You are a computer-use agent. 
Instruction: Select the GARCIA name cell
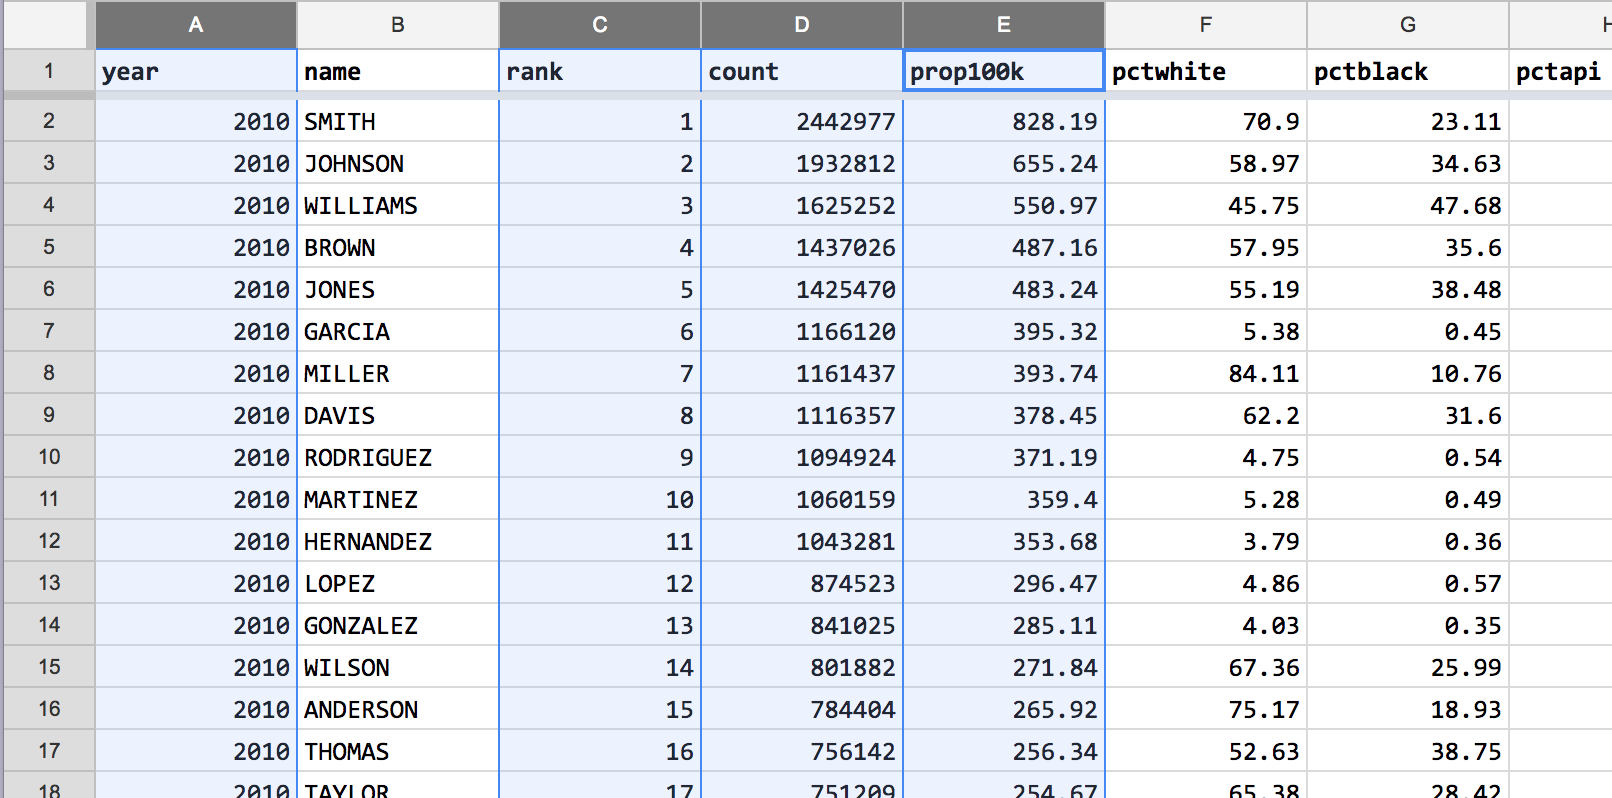tap(398, 331)
